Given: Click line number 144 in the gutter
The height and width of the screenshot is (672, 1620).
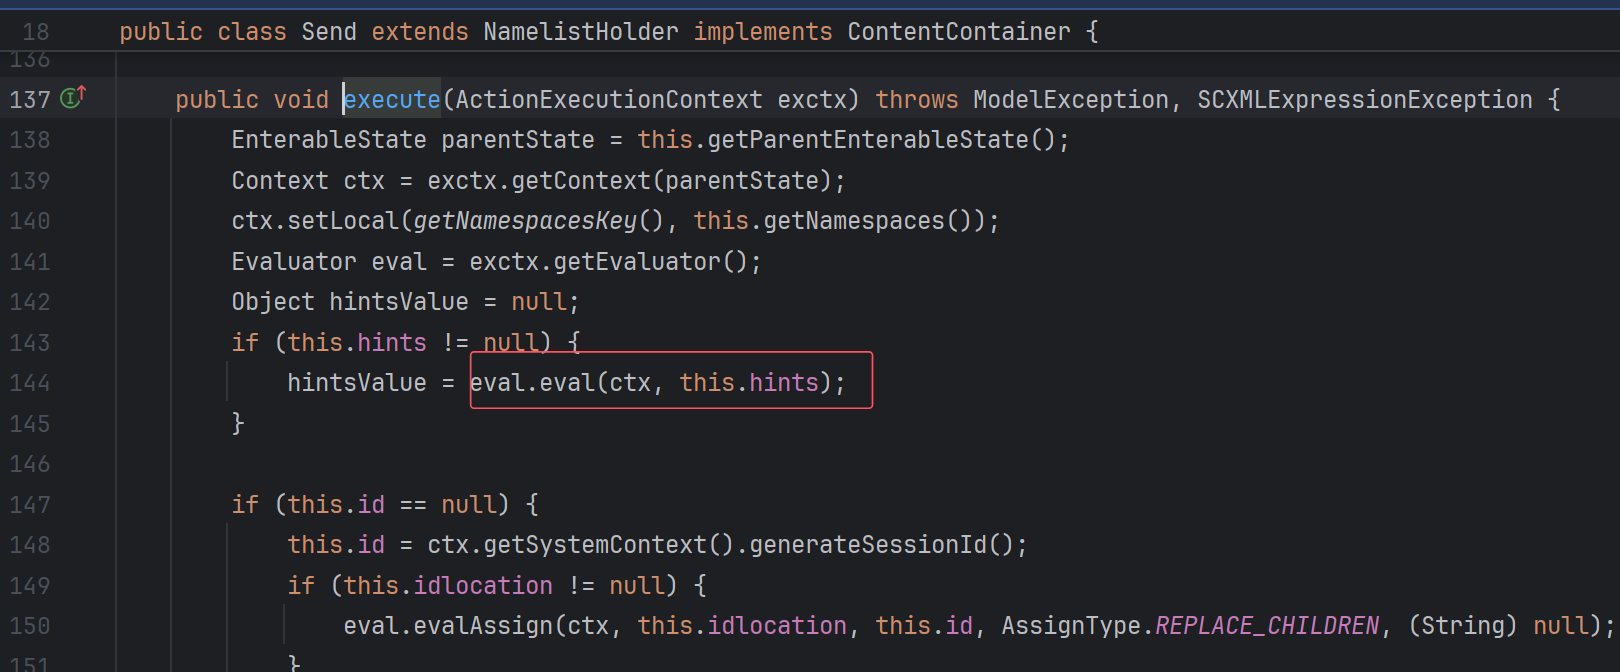Looking at the screenshot, I should click(x=30, y=383).
